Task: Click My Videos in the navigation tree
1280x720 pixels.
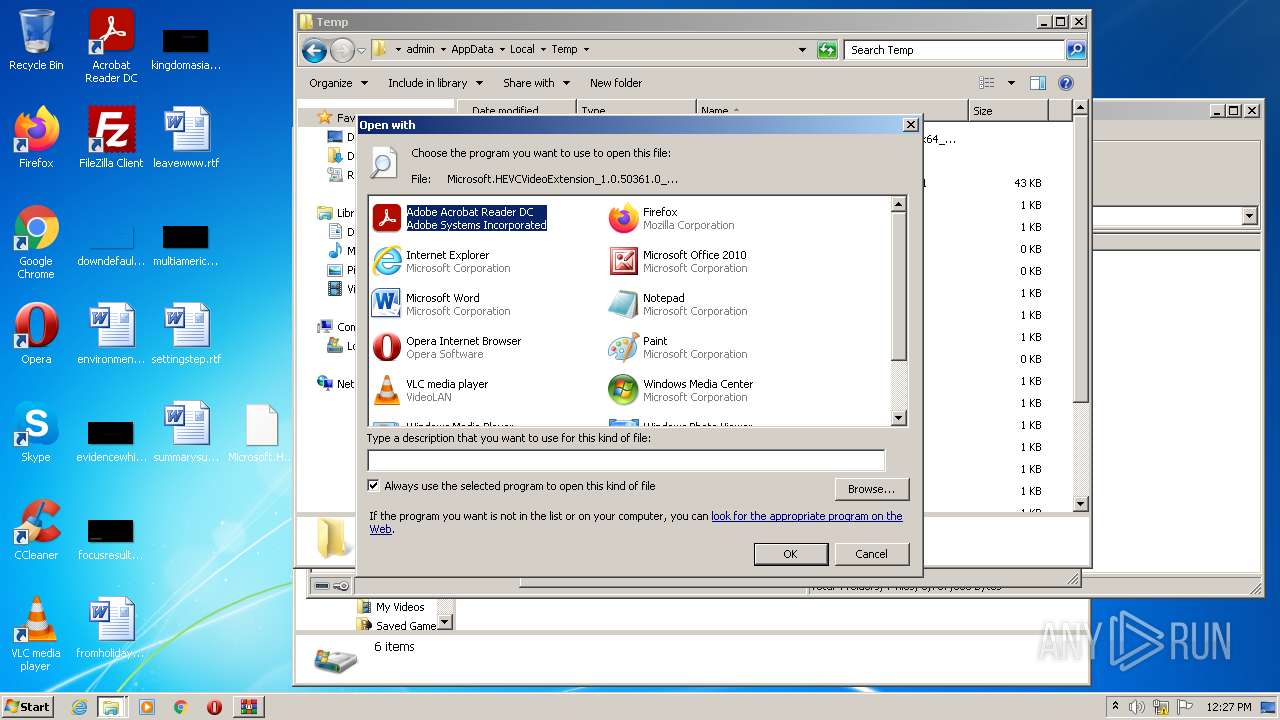Action: pos(400,607)
